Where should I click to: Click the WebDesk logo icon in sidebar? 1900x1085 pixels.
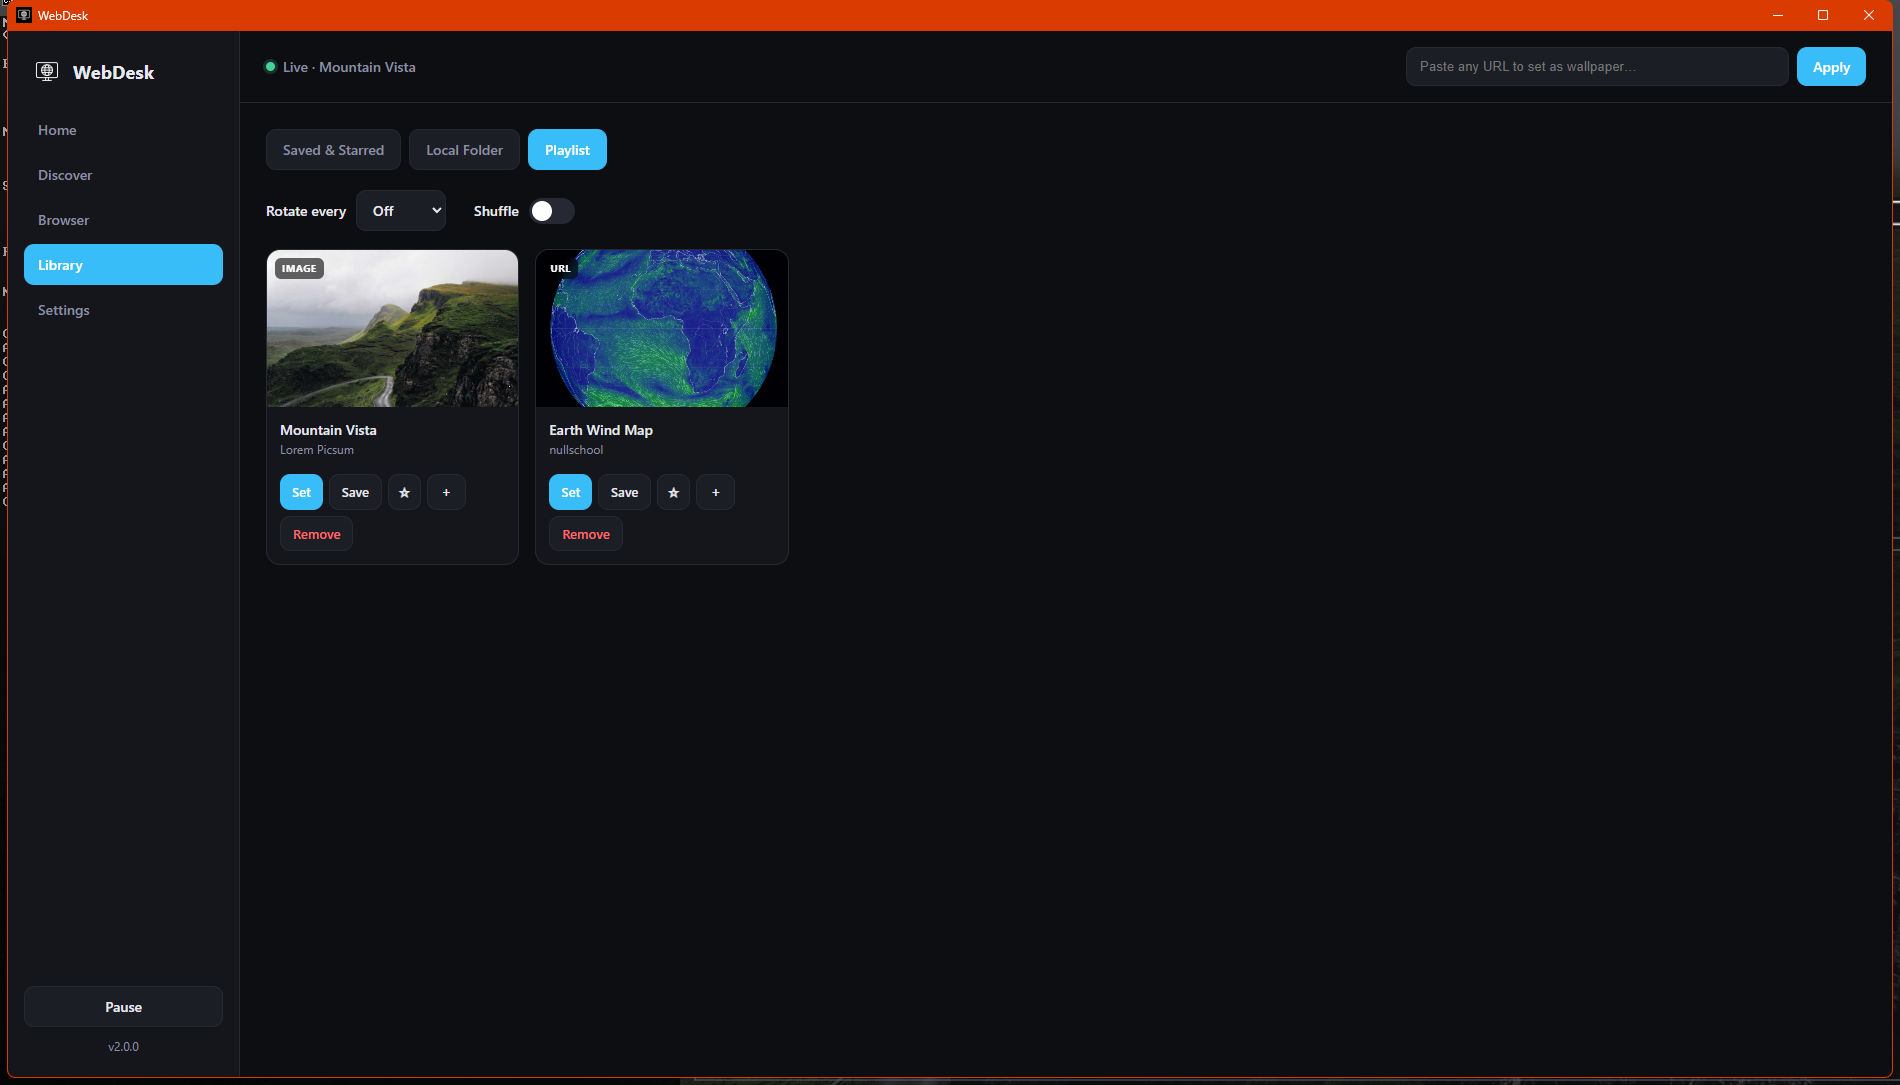point(47,71)
